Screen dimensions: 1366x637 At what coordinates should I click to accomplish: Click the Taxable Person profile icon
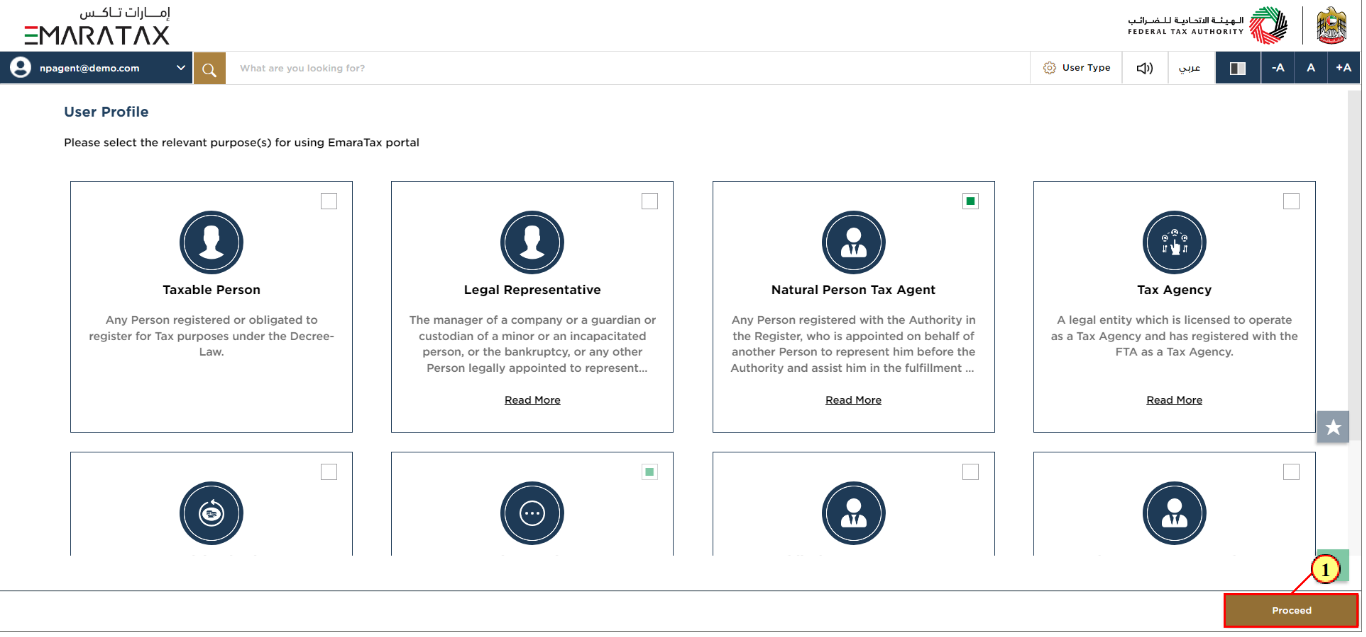pyautogui.click(x=211, y=242)
